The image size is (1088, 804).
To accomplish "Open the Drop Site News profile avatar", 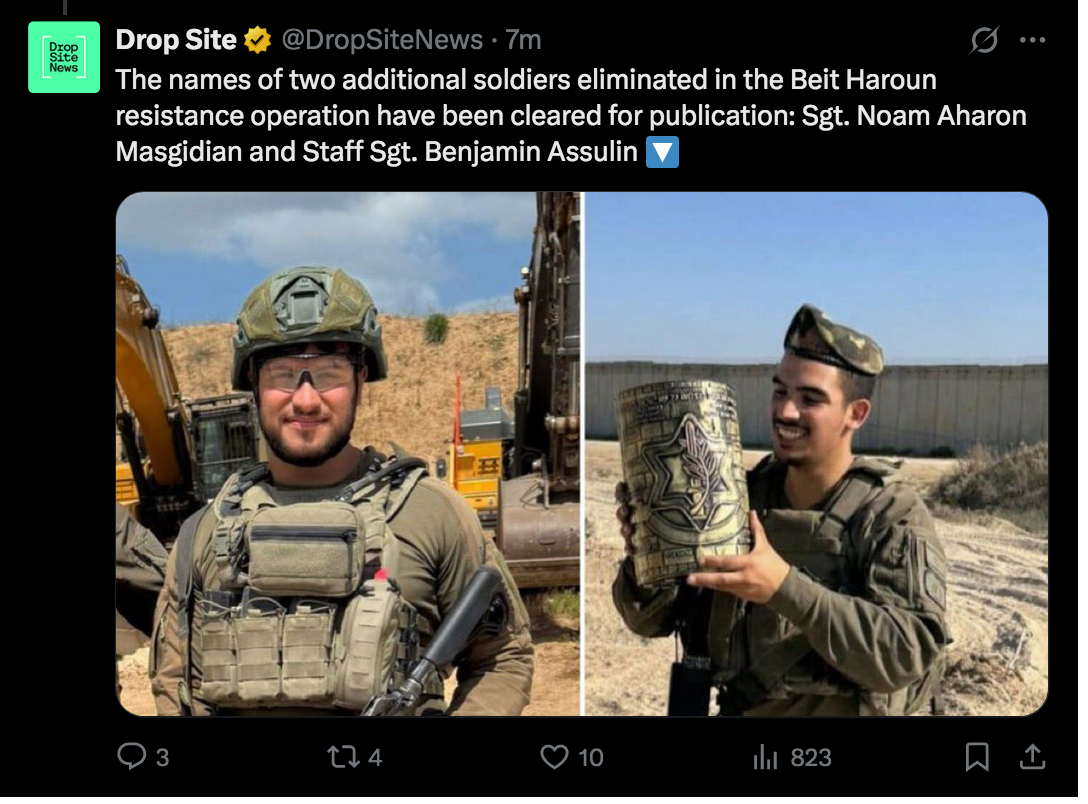I will [x=64, y=58].
